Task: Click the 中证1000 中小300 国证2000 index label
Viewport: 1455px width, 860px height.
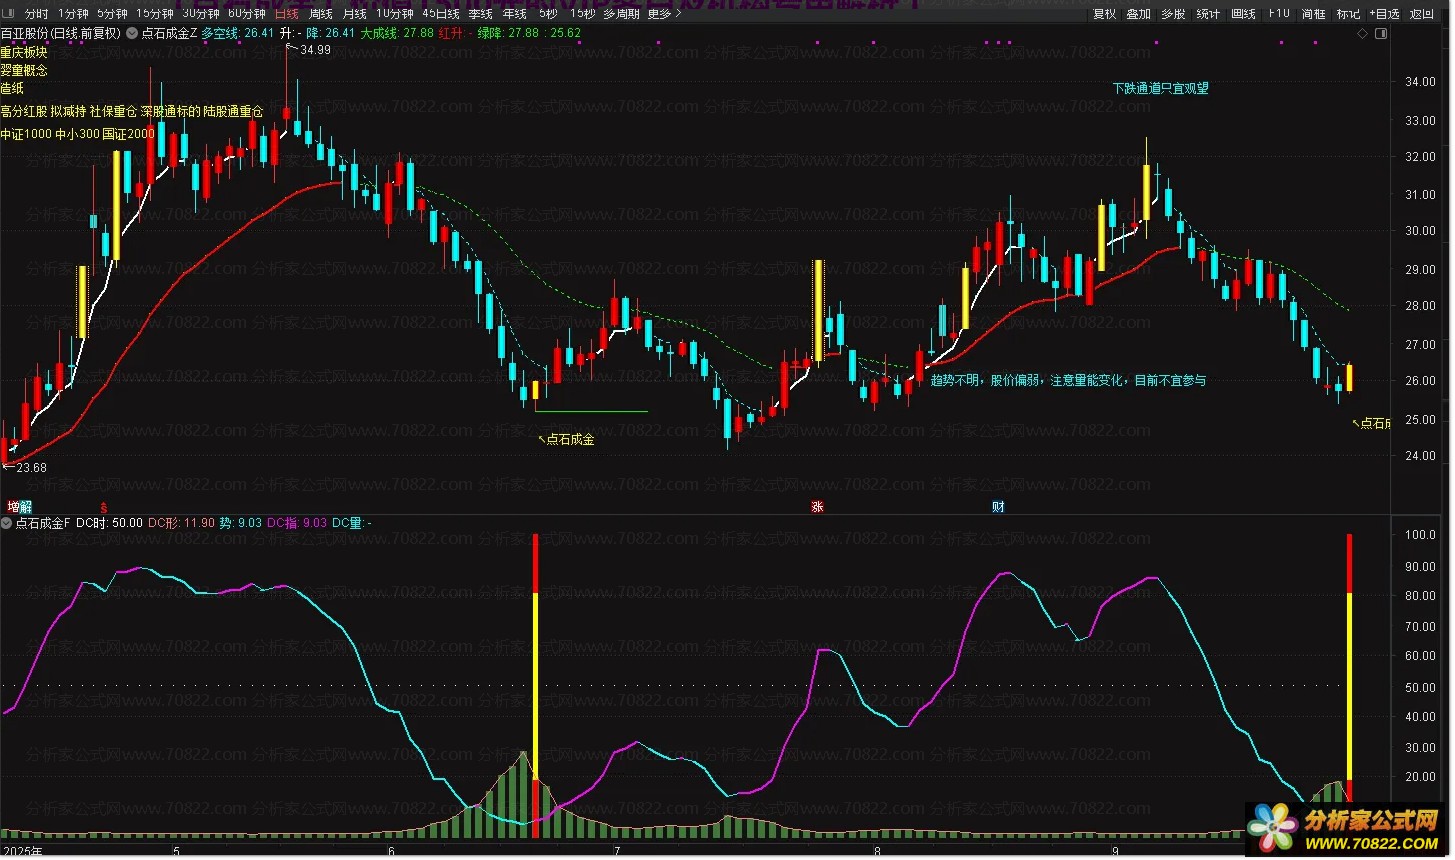Action: click(x=78, y=134)
